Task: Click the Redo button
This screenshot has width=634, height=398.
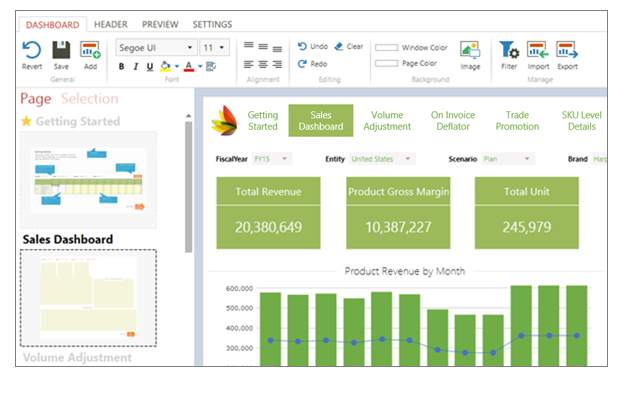Action: coord(312,64)
